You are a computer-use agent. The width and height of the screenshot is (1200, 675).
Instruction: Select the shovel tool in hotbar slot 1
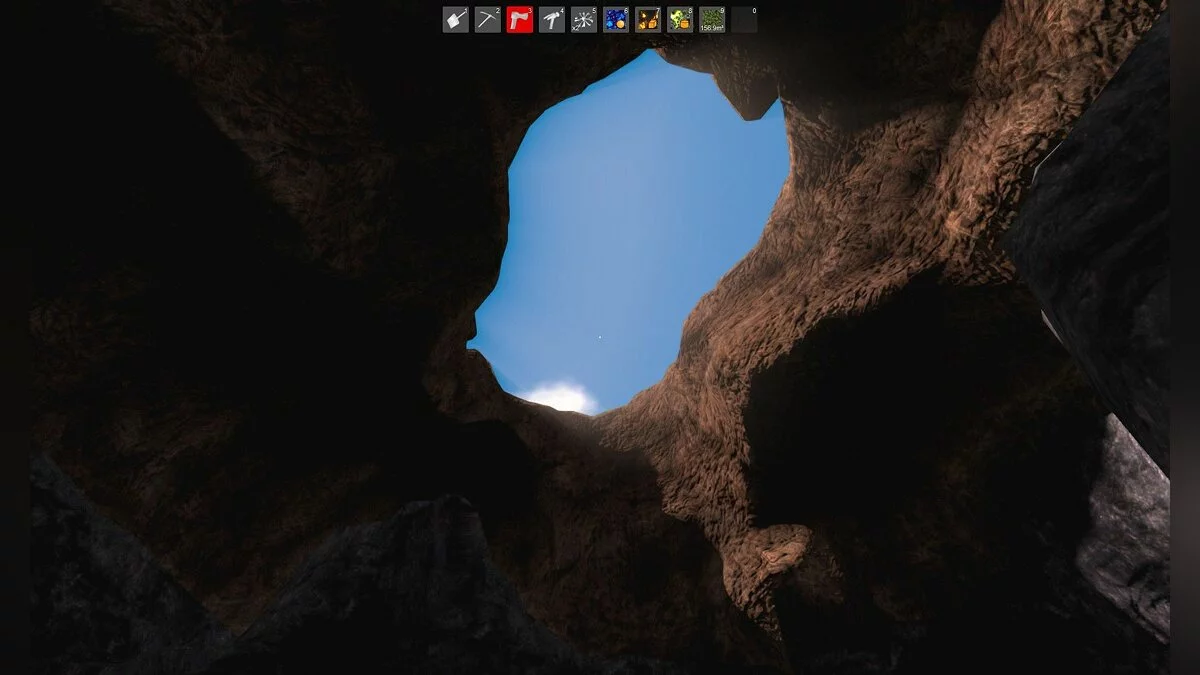point(456,20)
